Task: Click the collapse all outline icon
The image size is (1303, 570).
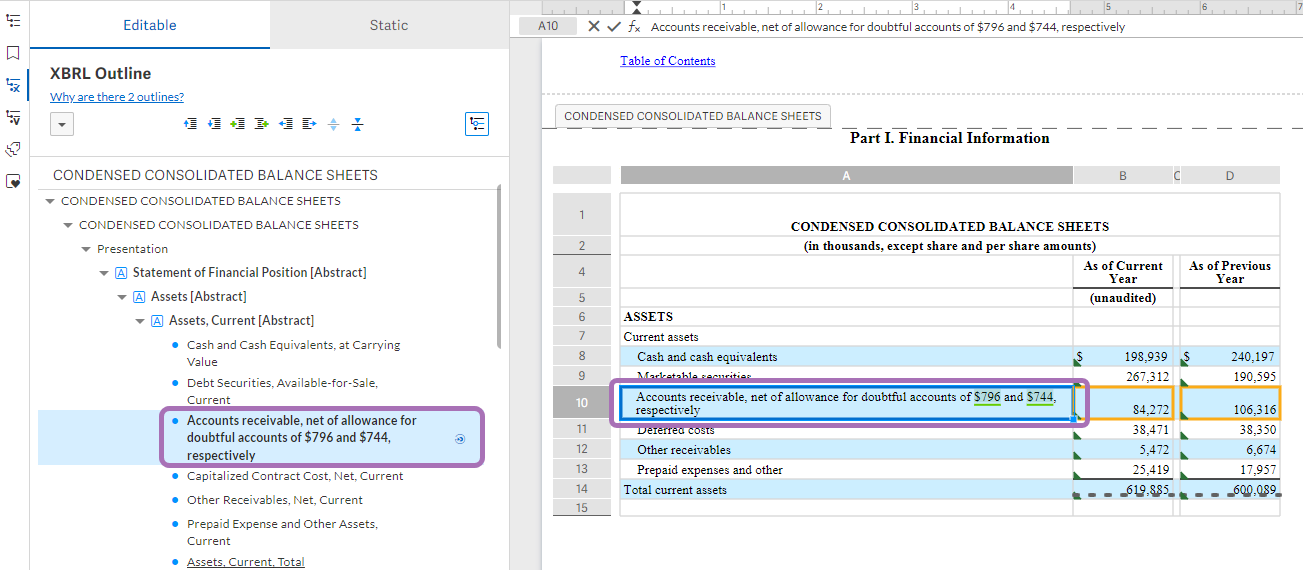Action: [358, 124]
